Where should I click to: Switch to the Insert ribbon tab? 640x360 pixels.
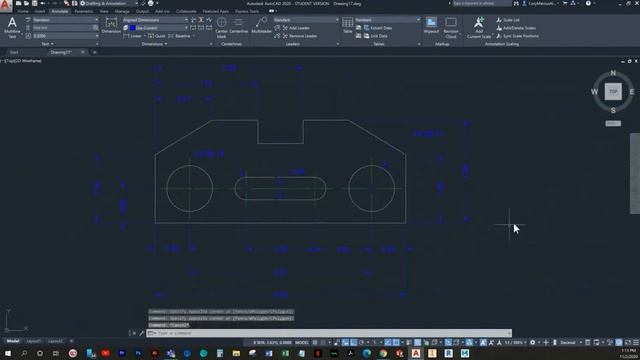[x=40, y=11]
